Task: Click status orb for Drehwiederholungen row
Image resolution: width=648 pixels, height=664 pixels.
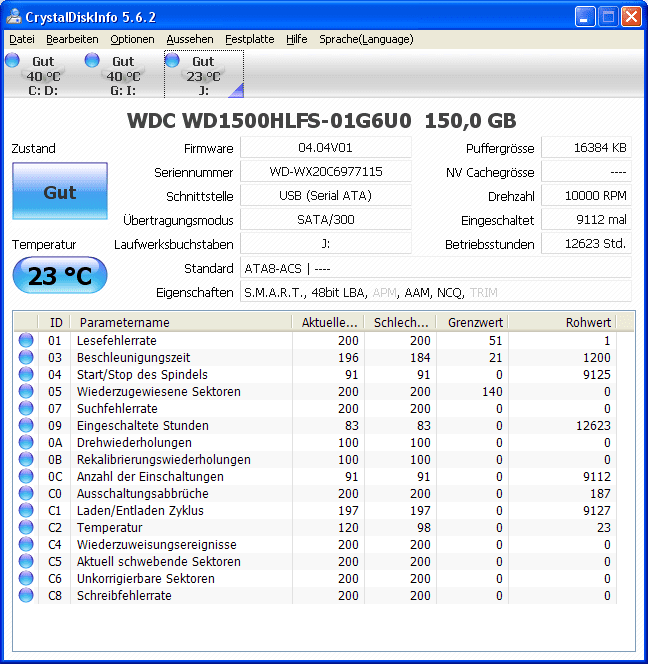Action: (26, 443)
